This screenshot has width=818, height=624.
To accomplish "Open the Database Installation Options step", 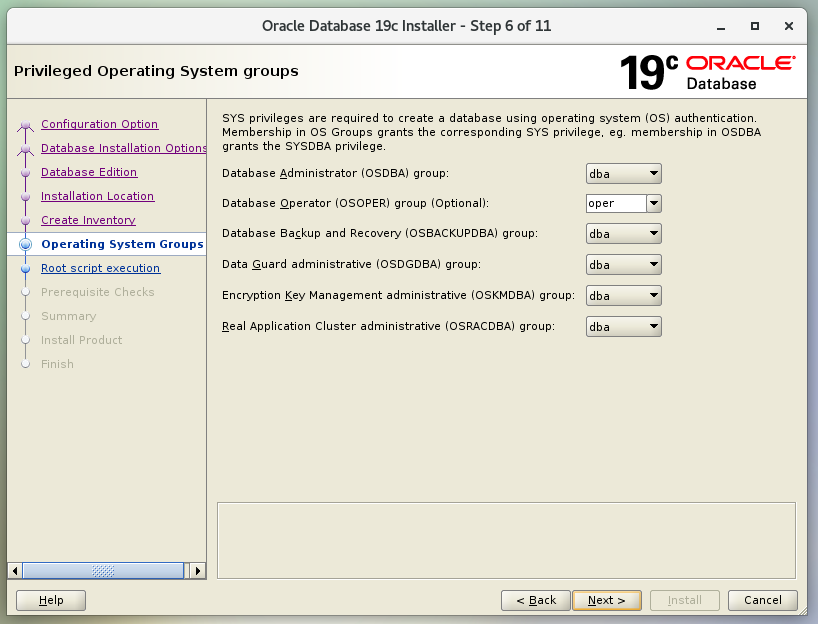I will [123, 148].
